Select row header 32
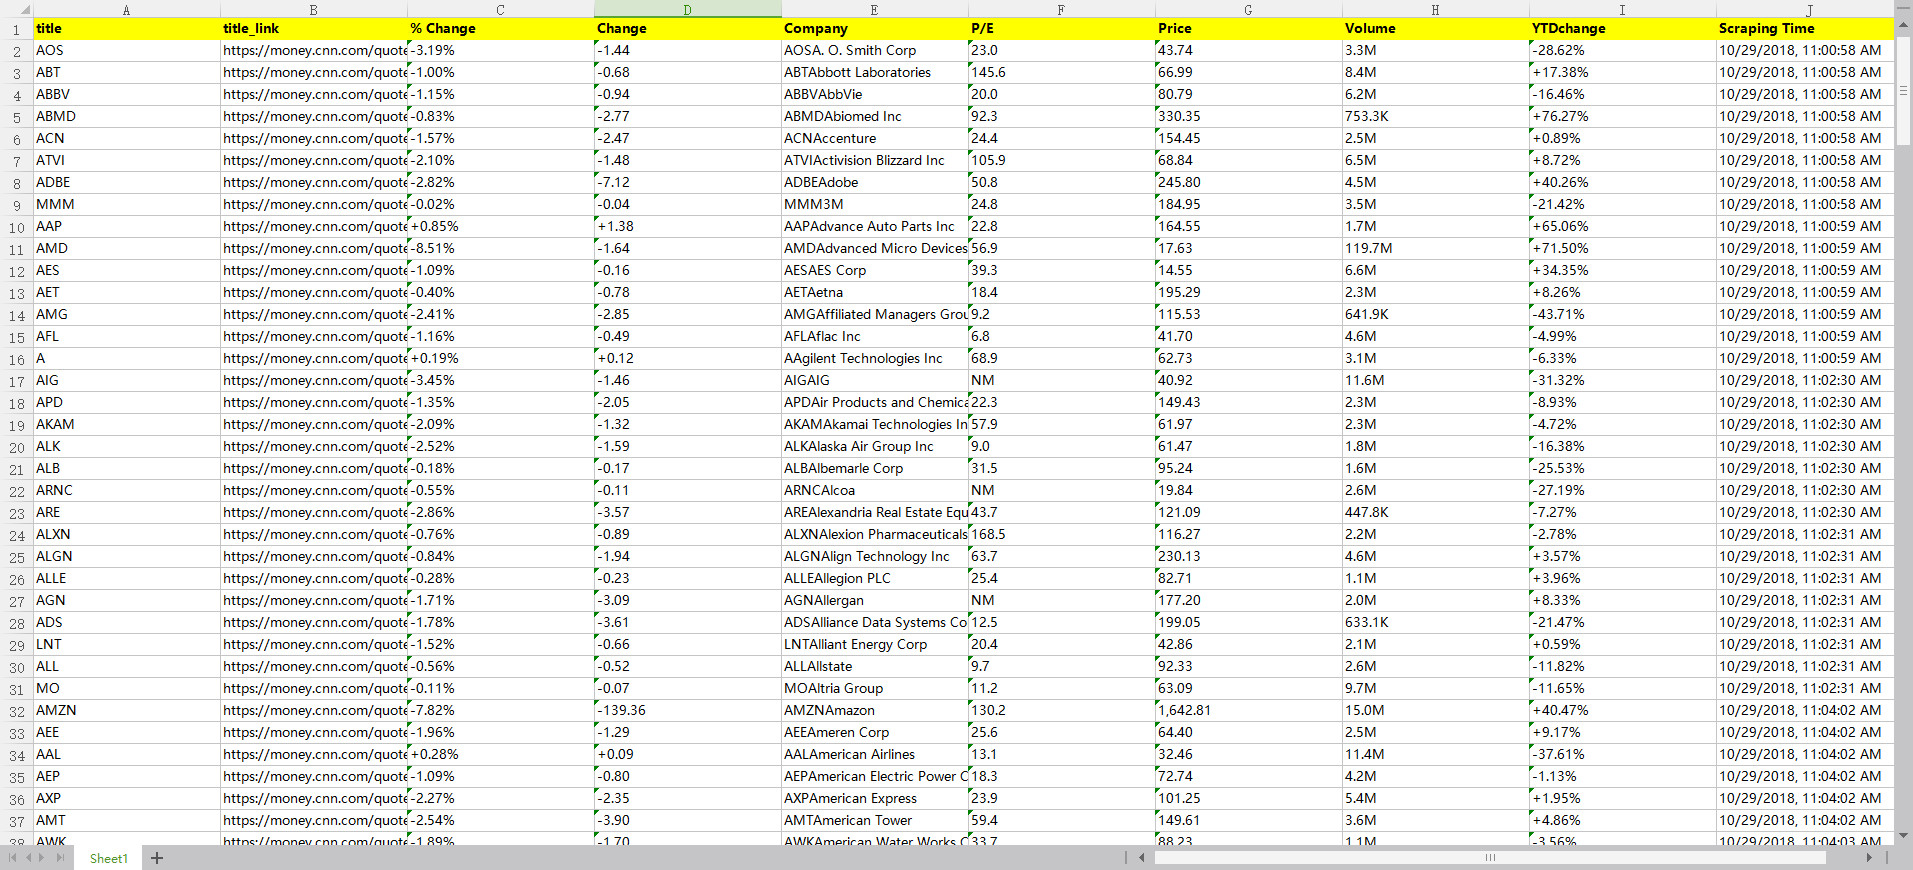 click(x=16, y=711)
